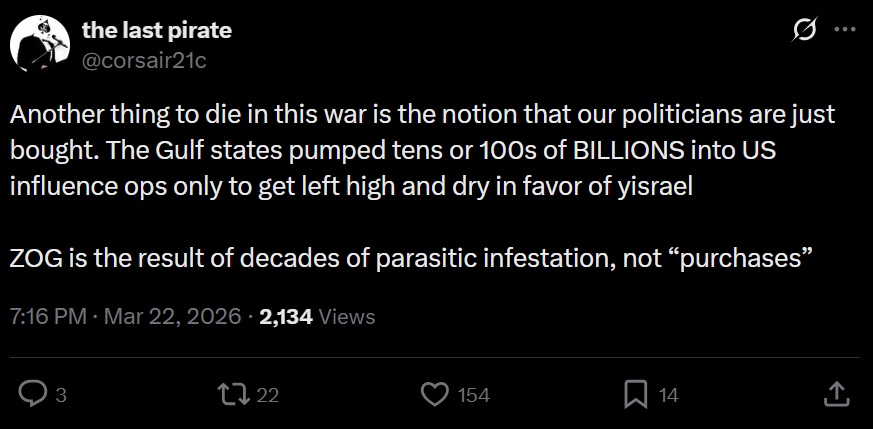Screen dimensions: 873x429
Task: Open the share icon menu
Action: tap(836, 395)
